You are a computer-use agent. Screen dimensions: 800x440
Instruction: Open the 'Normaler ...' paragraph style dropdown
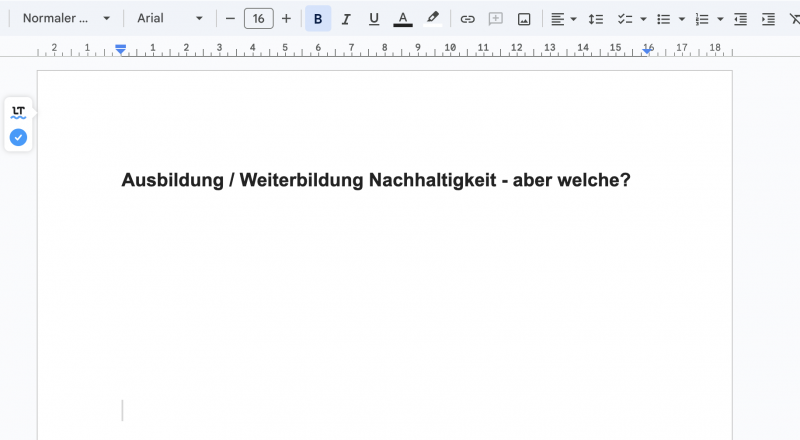66,19
